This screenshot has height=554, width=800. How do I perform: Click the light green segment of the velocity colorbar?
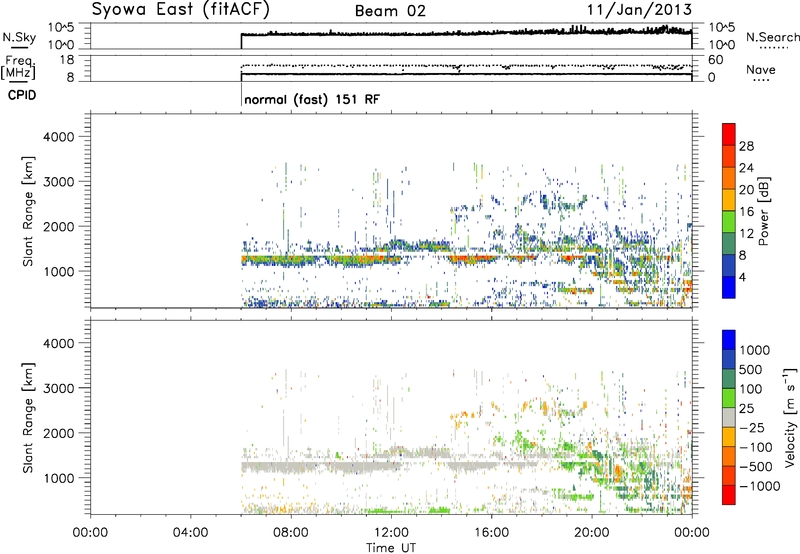729,398
